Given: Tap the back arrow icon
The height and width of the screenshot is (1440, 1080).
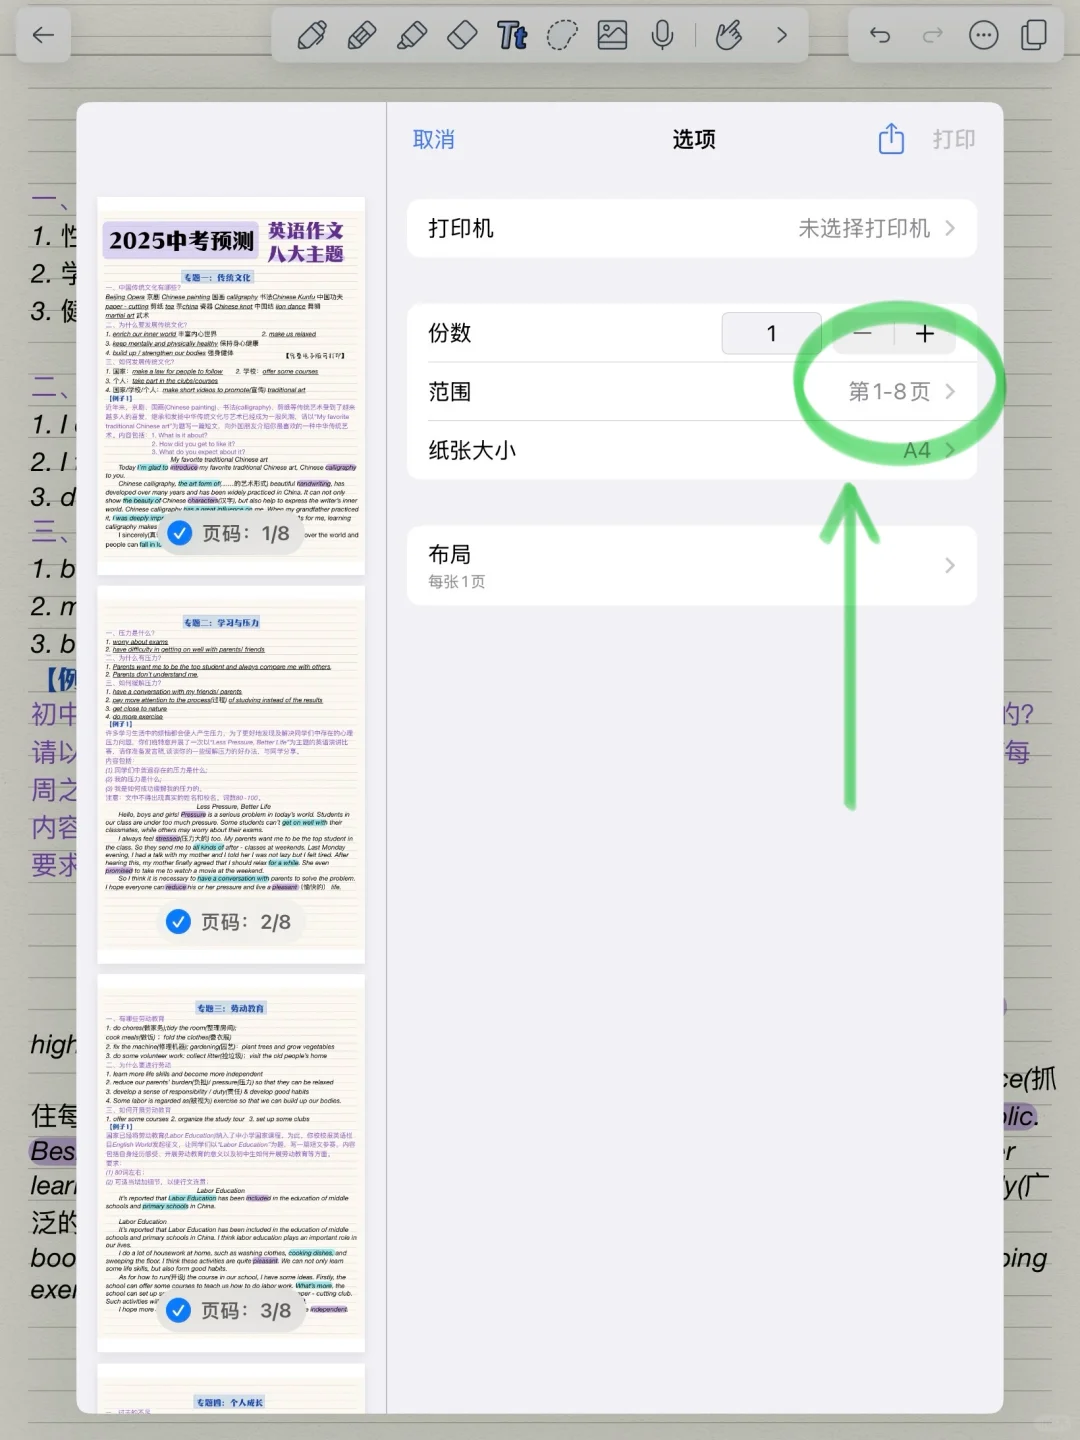Looking at the screenshot, I should tap(43, 36).
